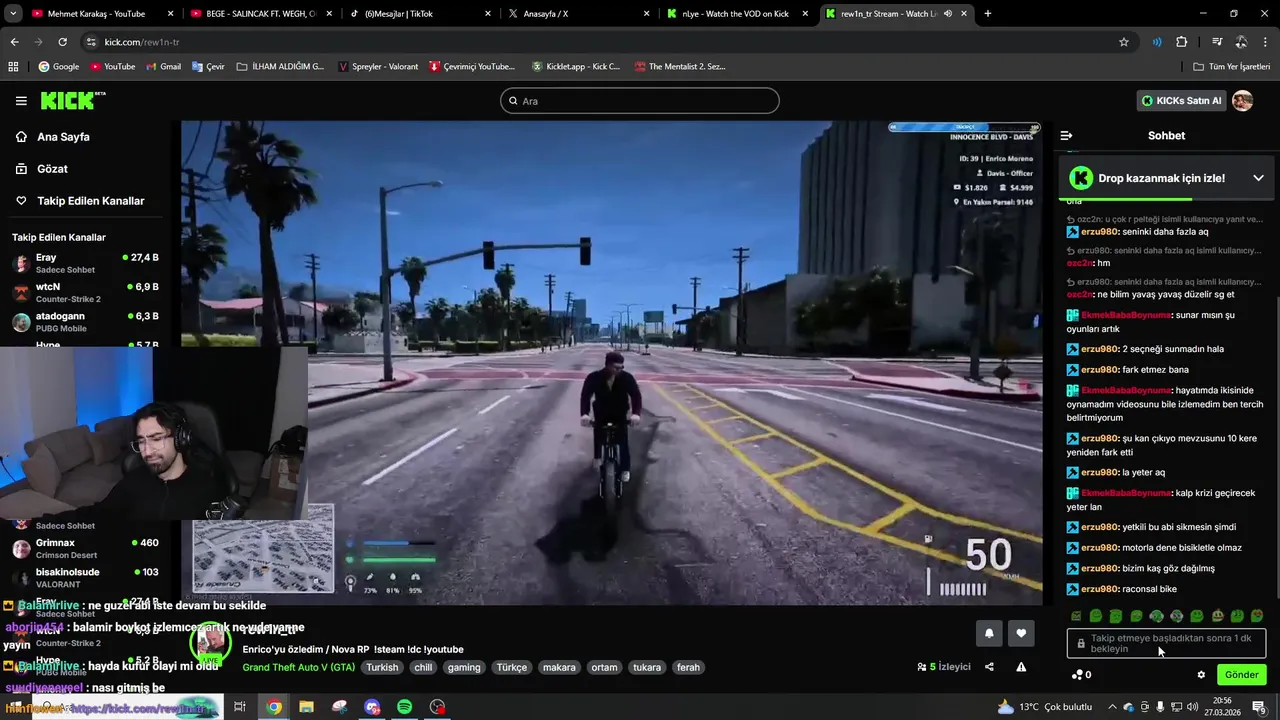Open atadogann channel in followed list
Viewport: 1280px width, 720px height.
[85, 322]
